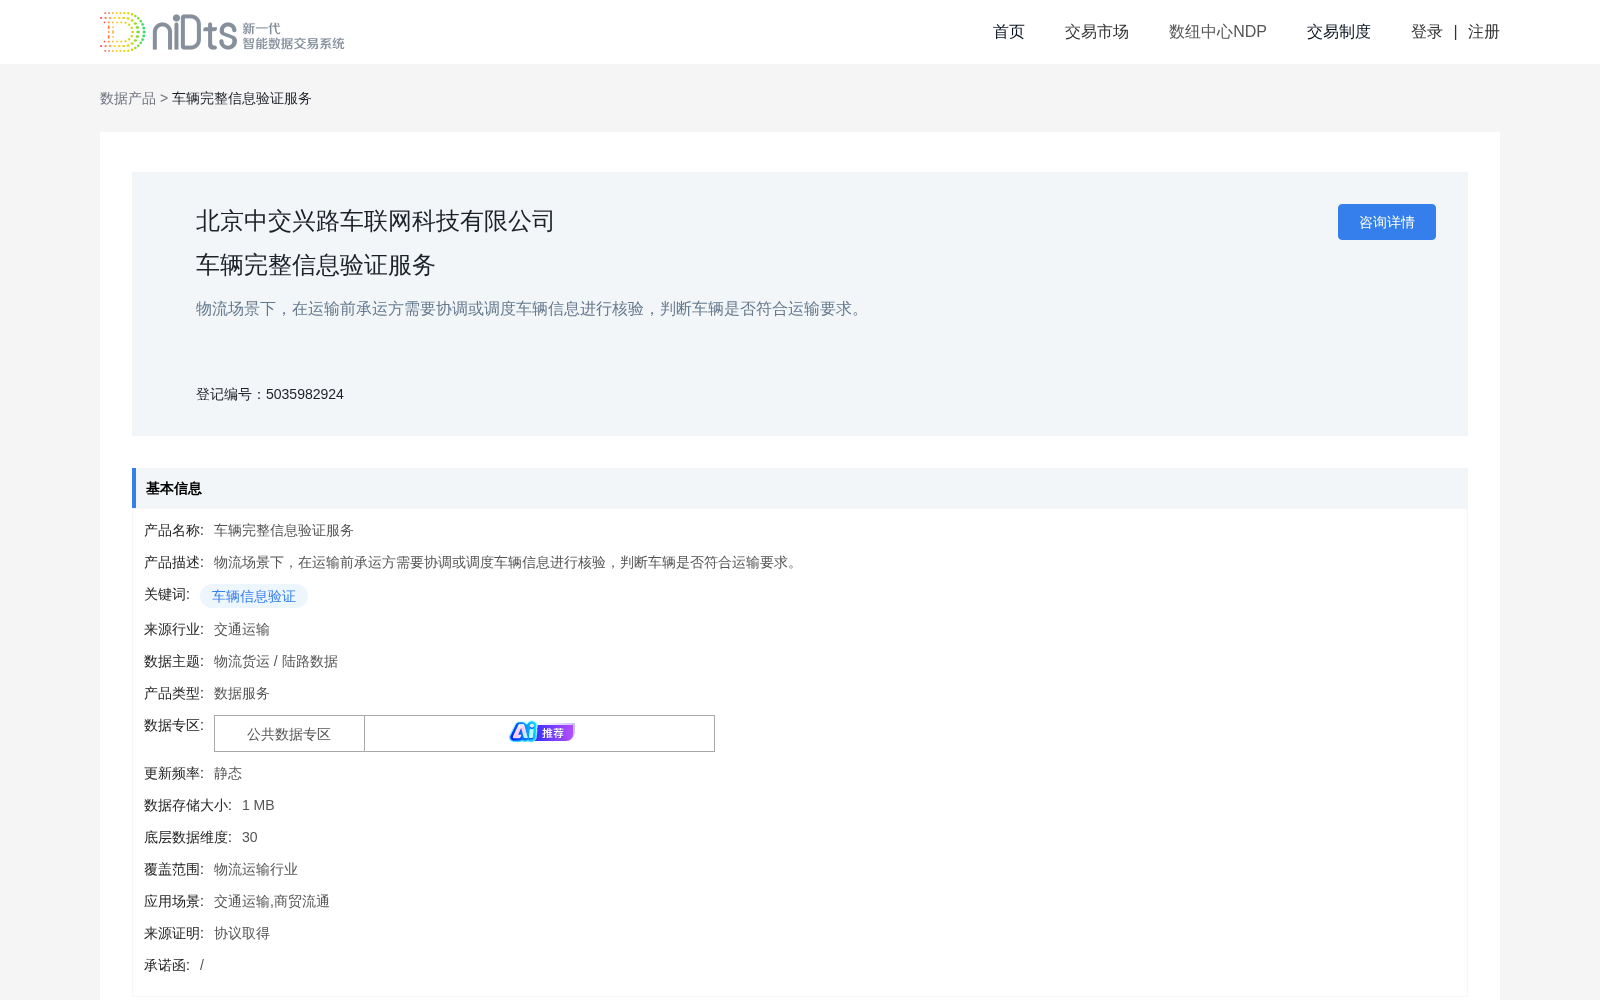Image resolution: width=1600 pixels, height=1000 pixels.
Task: Click the 覆盖范围 value 物流运输行业
Action: pyautogui.click(x=256, y=869)
